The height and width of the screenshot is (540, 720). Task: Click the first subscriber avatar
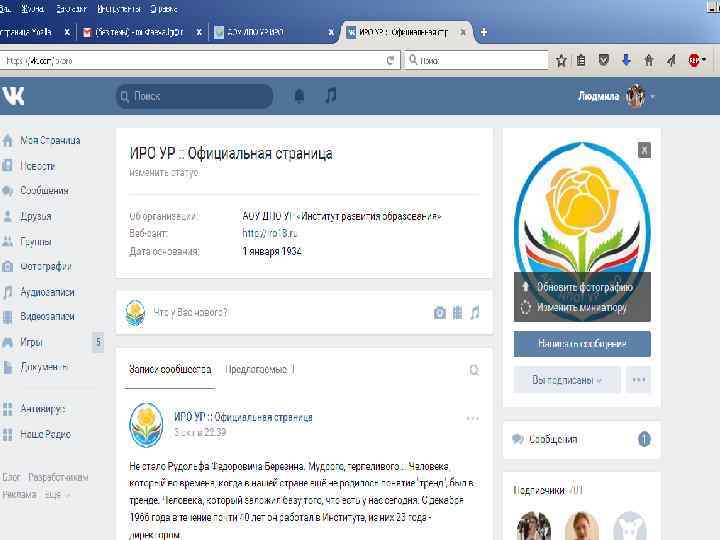click(534, 526)
